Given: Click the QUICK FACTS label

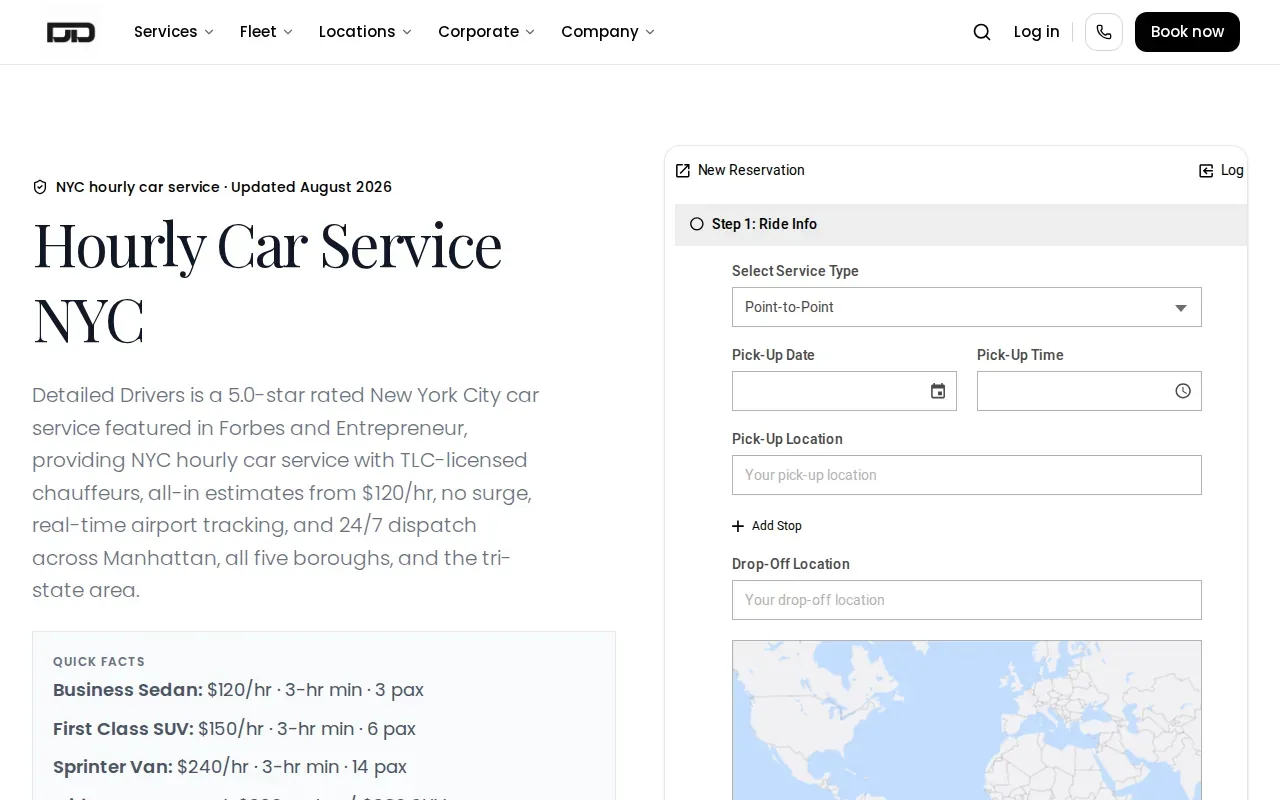Looking at the screenshot, I should (99, 662).
